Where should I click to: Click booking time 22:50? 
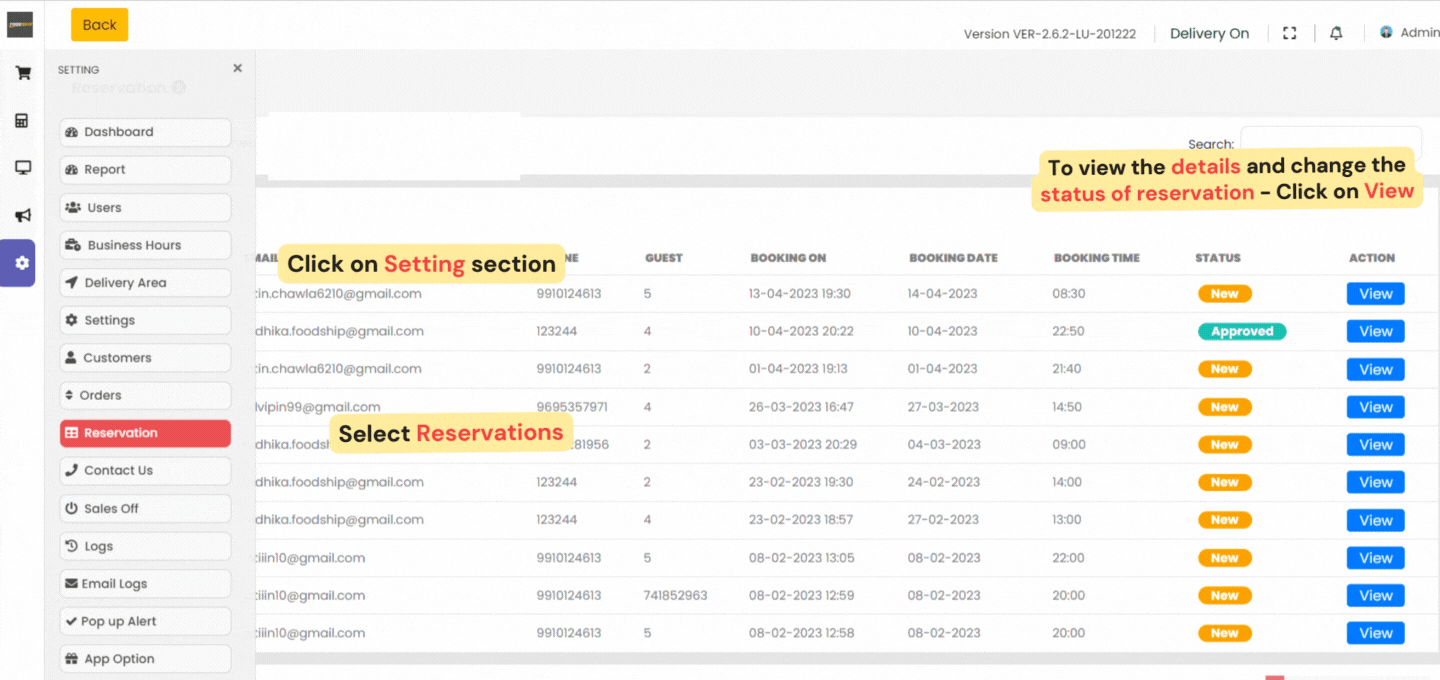pyautogui.click(x=1068, y=331)
